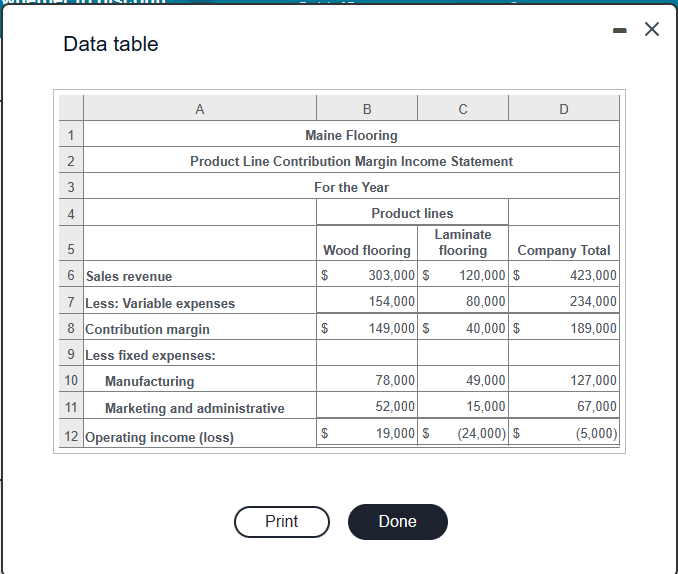Minimize the Data table dialog
This screenshot has width=678, height=574.
[x=620, y=30]
